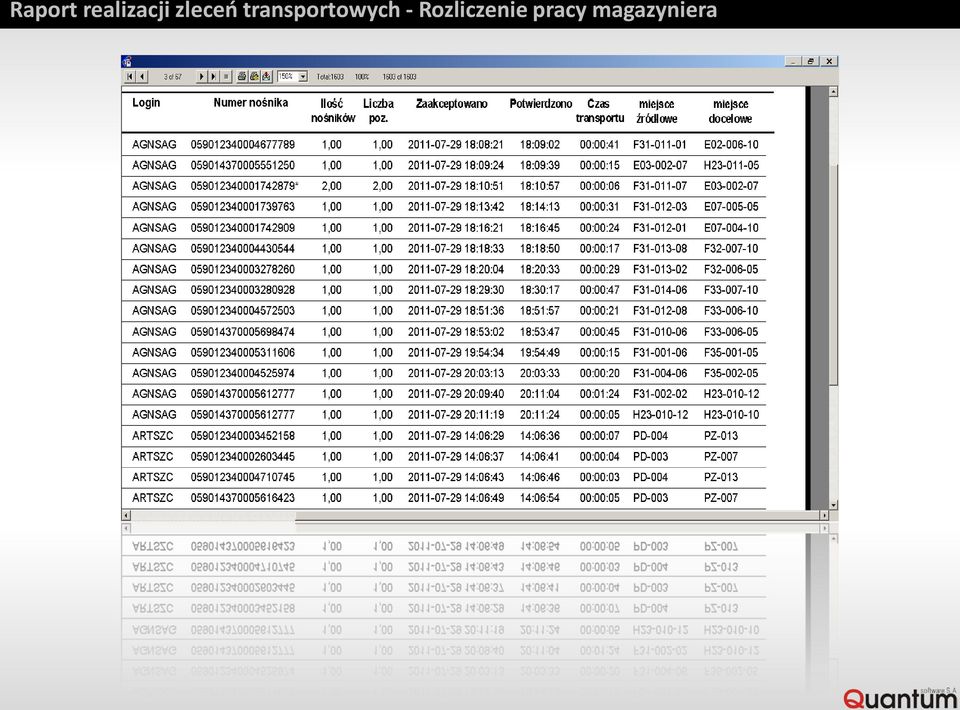Click source location F31-001-06
This screenshot has width=960, height=710.
pos(660,353)
